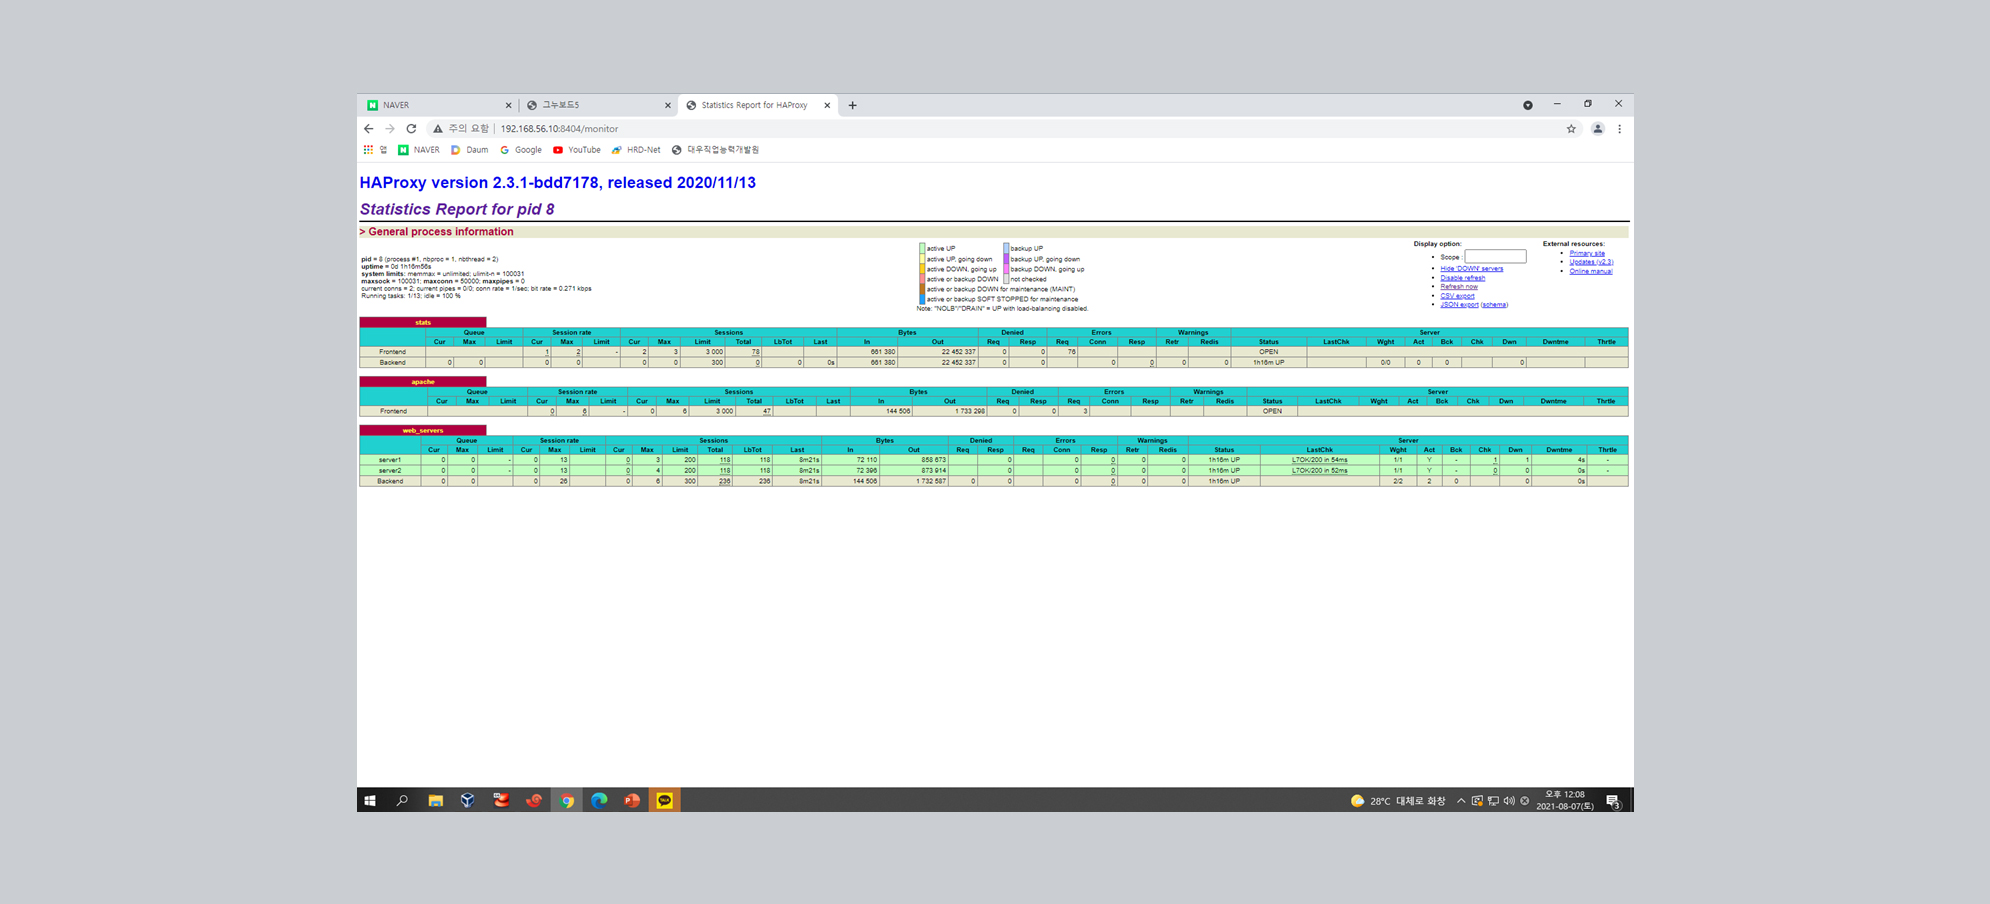Open KakaoTalk from the taskbar
1990x904 pixels.
(x=665, y=800)
